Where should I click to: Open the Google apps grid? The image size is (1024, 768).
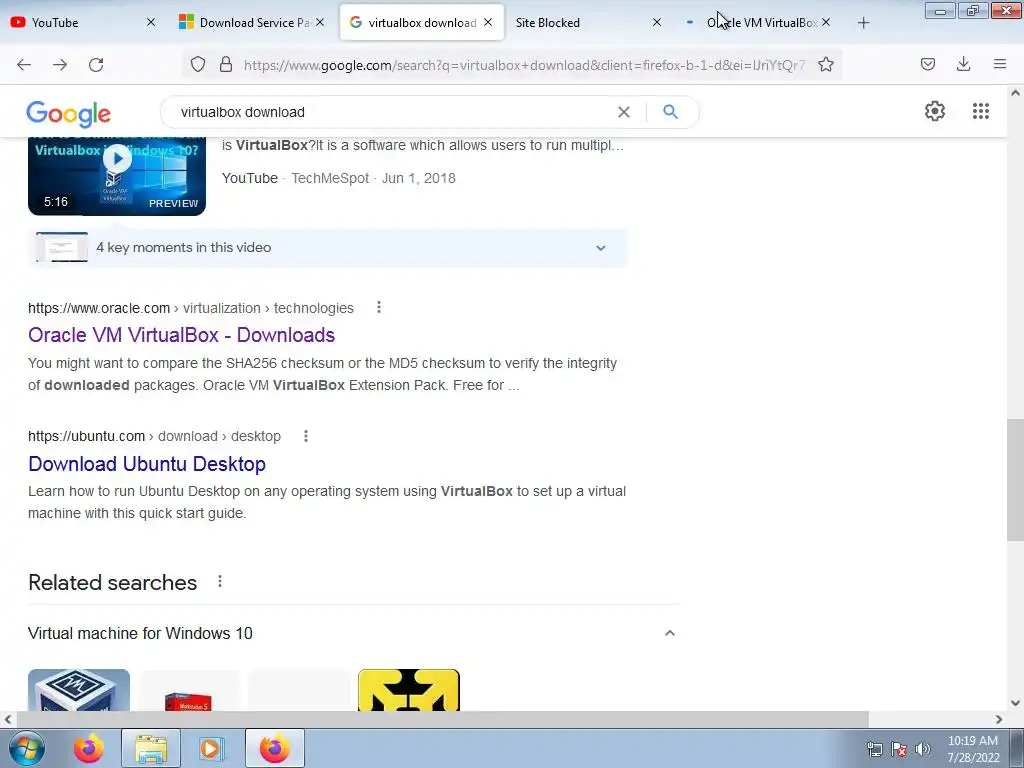point(980,111)
